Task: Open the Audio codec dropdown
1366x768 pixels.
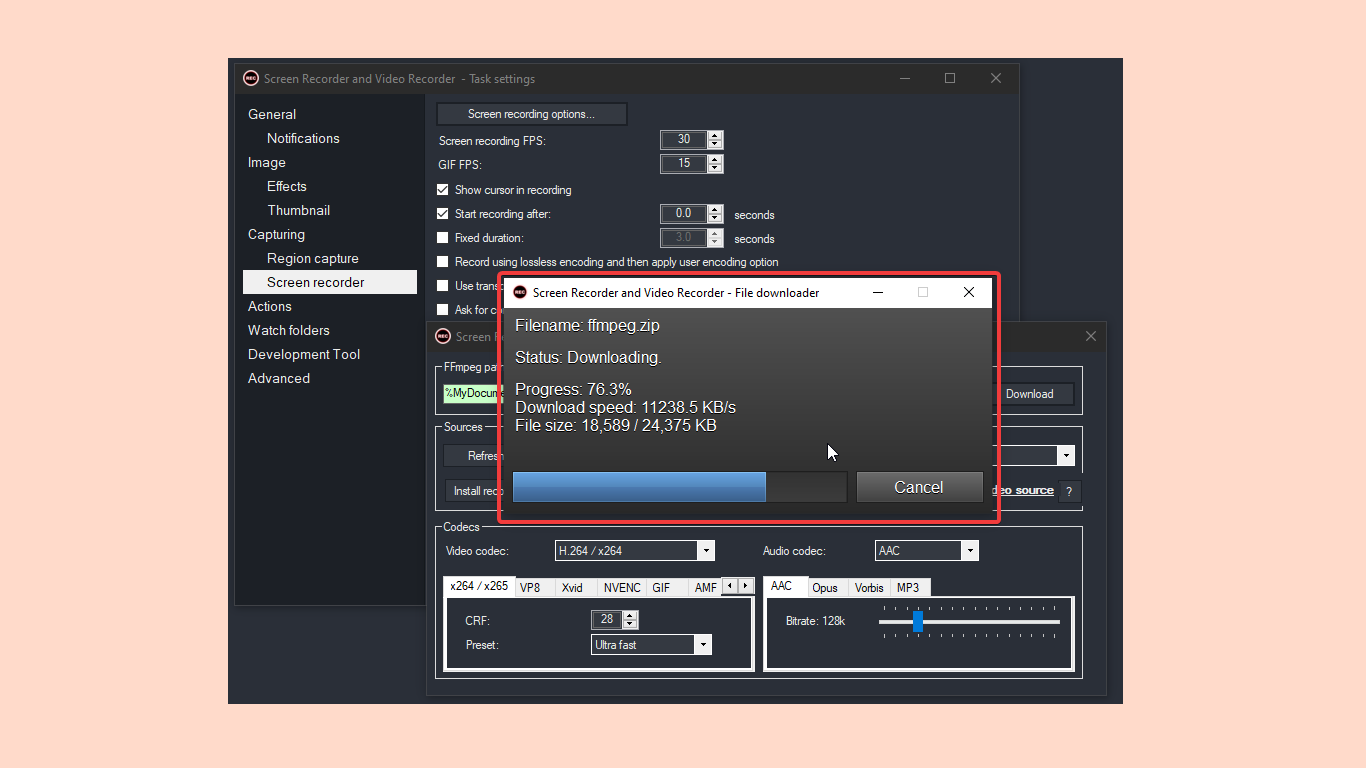Action: pyautogui.click(x=969, y=551)
